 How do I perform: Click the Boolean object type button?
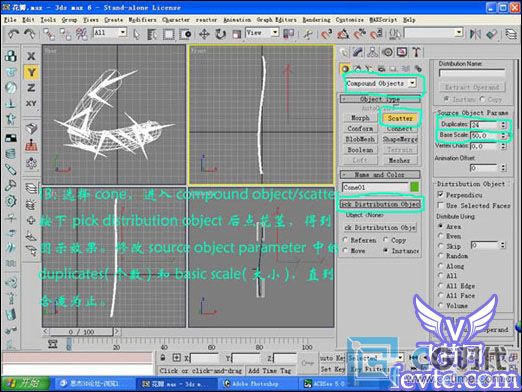tap(360, 150)
